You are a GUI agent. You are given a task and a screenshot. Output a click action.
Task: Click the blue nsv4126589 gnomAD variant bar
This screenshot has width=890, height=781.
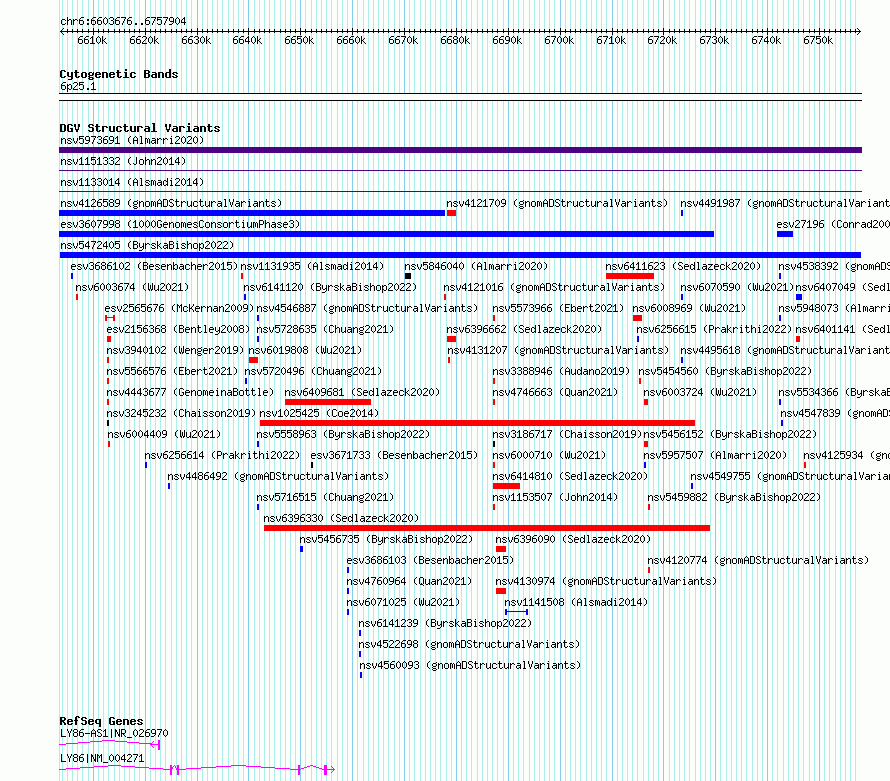pos(252,213)
